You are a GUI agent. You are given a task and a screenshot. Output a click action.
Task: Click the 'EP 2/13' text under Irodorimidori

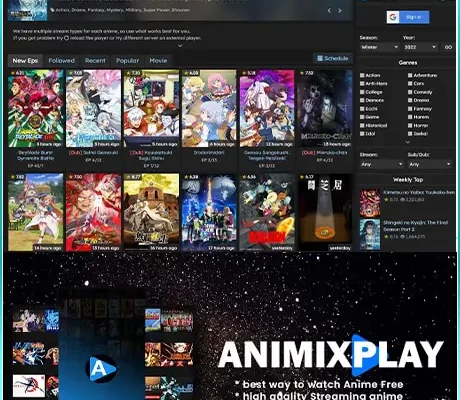[x=209, y=160]
